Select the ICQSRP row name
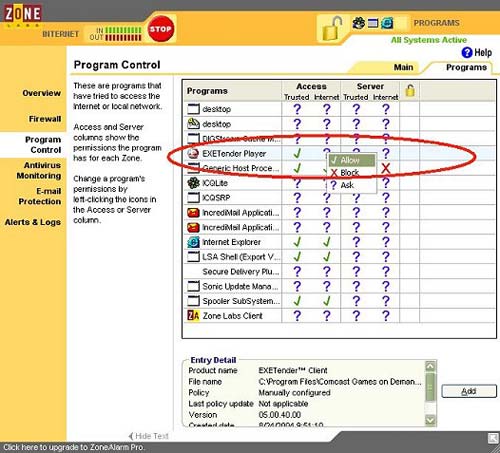 [x=216, y=198]
